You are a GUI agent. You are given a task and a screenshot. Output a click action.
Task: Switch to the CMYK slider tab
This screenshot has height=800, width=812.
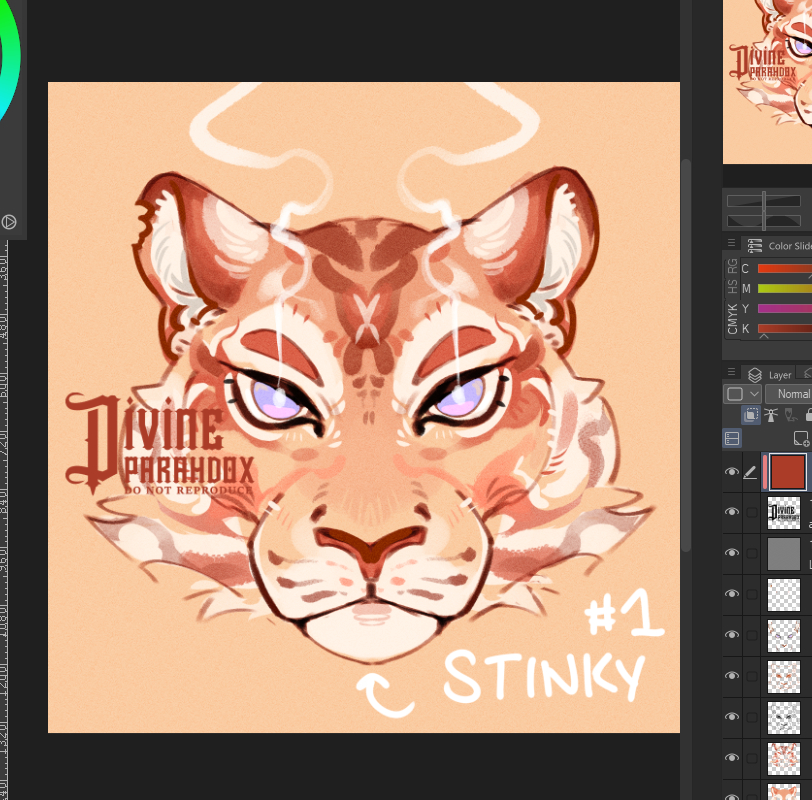pos(733,319)
